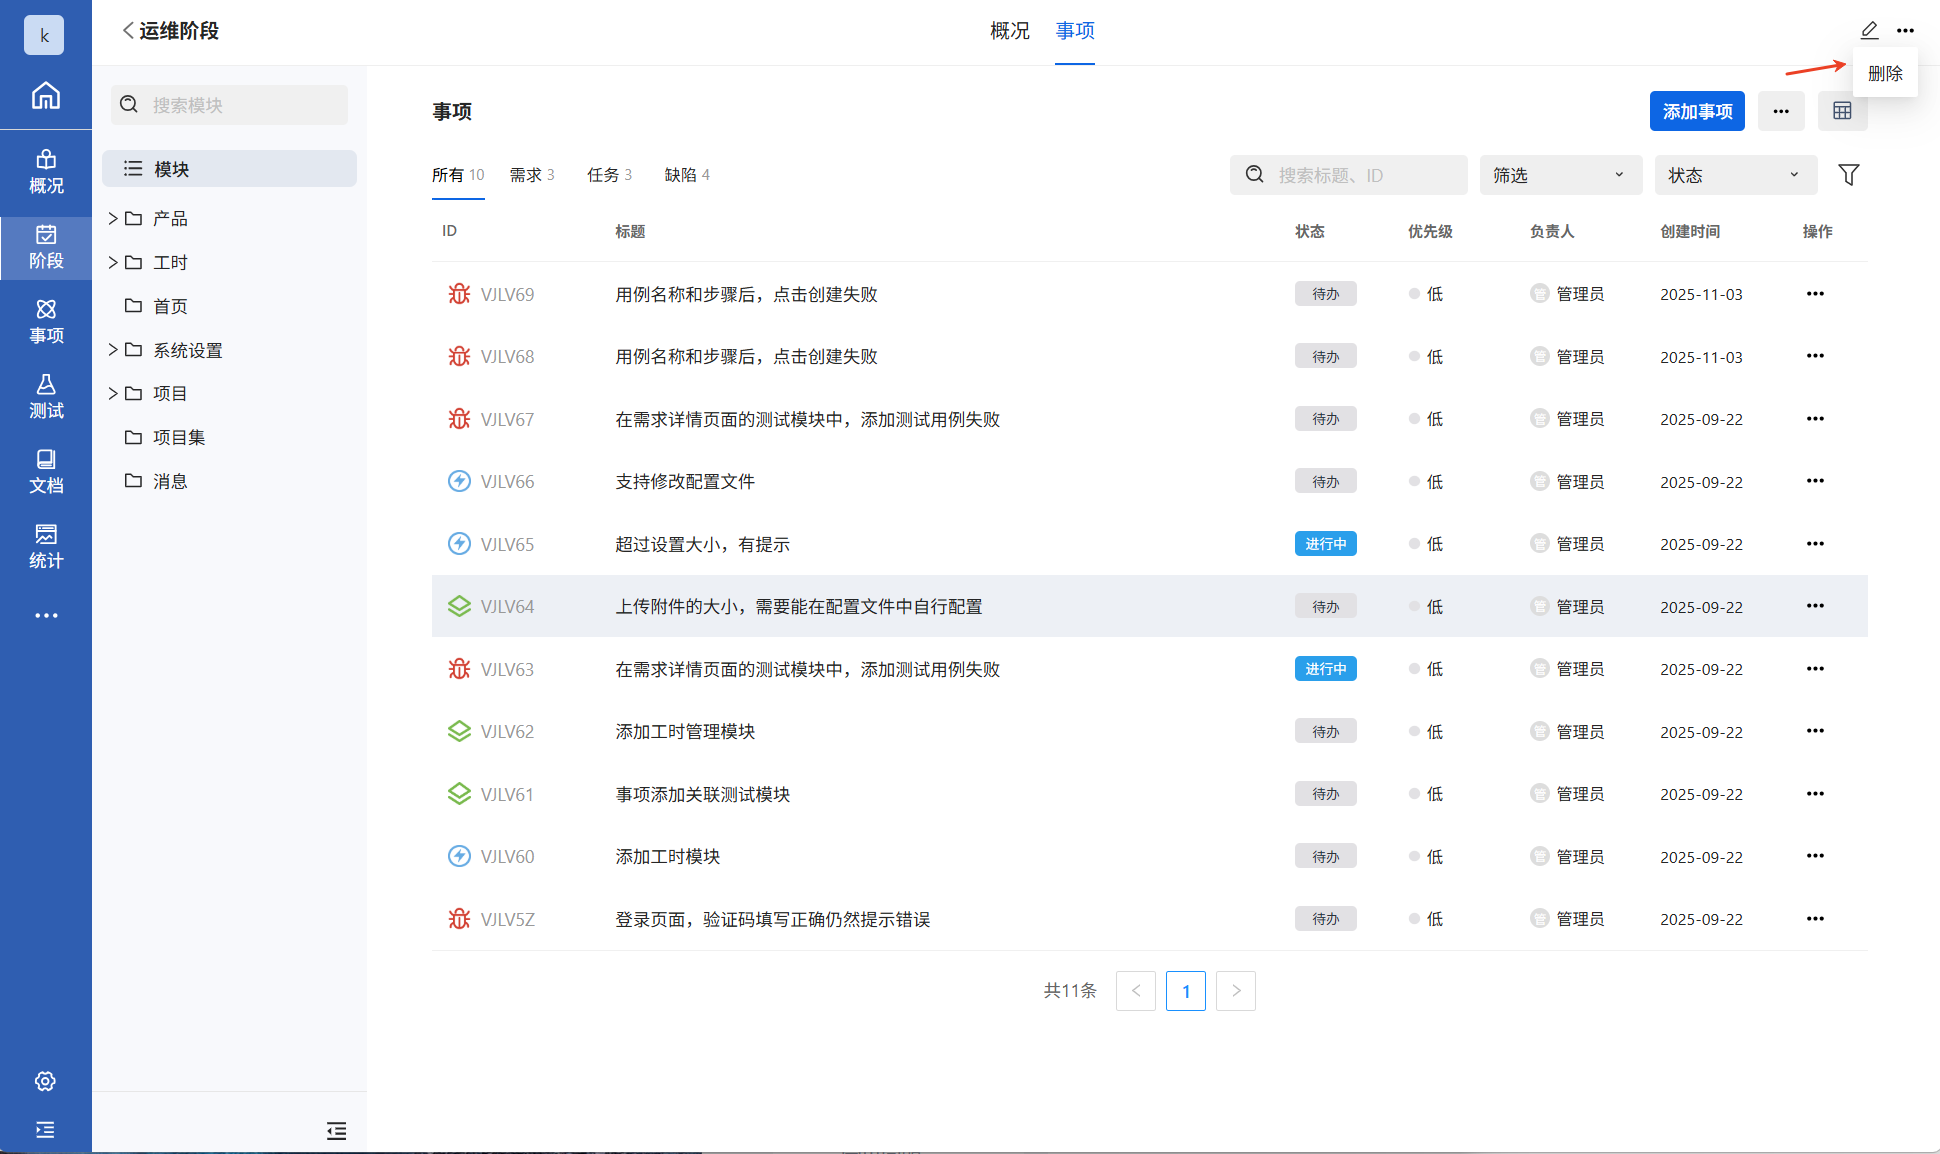
Task: Click the funnel filter icon
Action: 1848,175
